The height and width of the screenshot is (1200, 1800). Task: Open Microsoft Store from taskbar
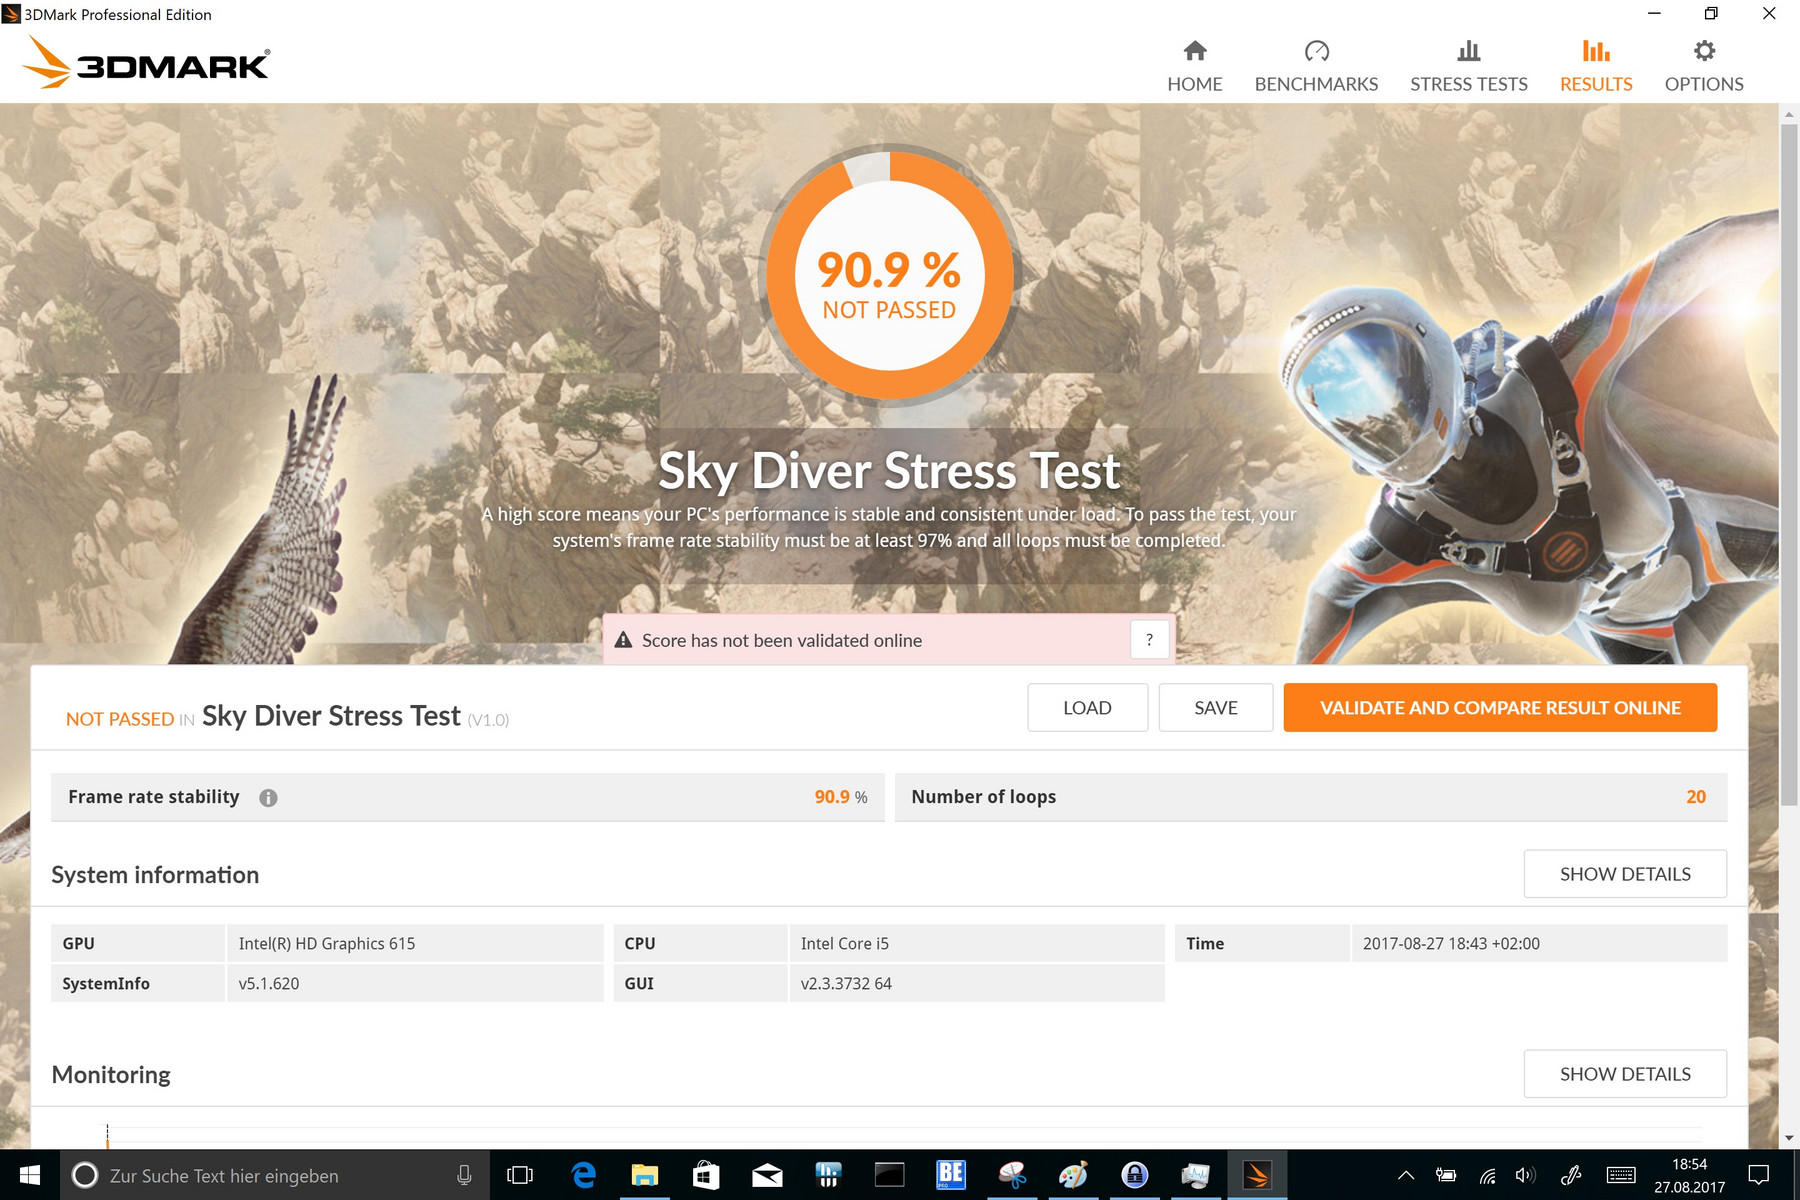[706, 1175]
